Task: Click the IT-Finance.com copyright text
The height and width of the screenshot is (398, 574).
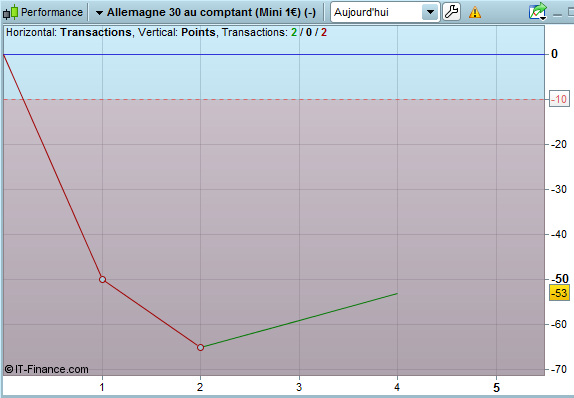Action: [x=46, y=369]
